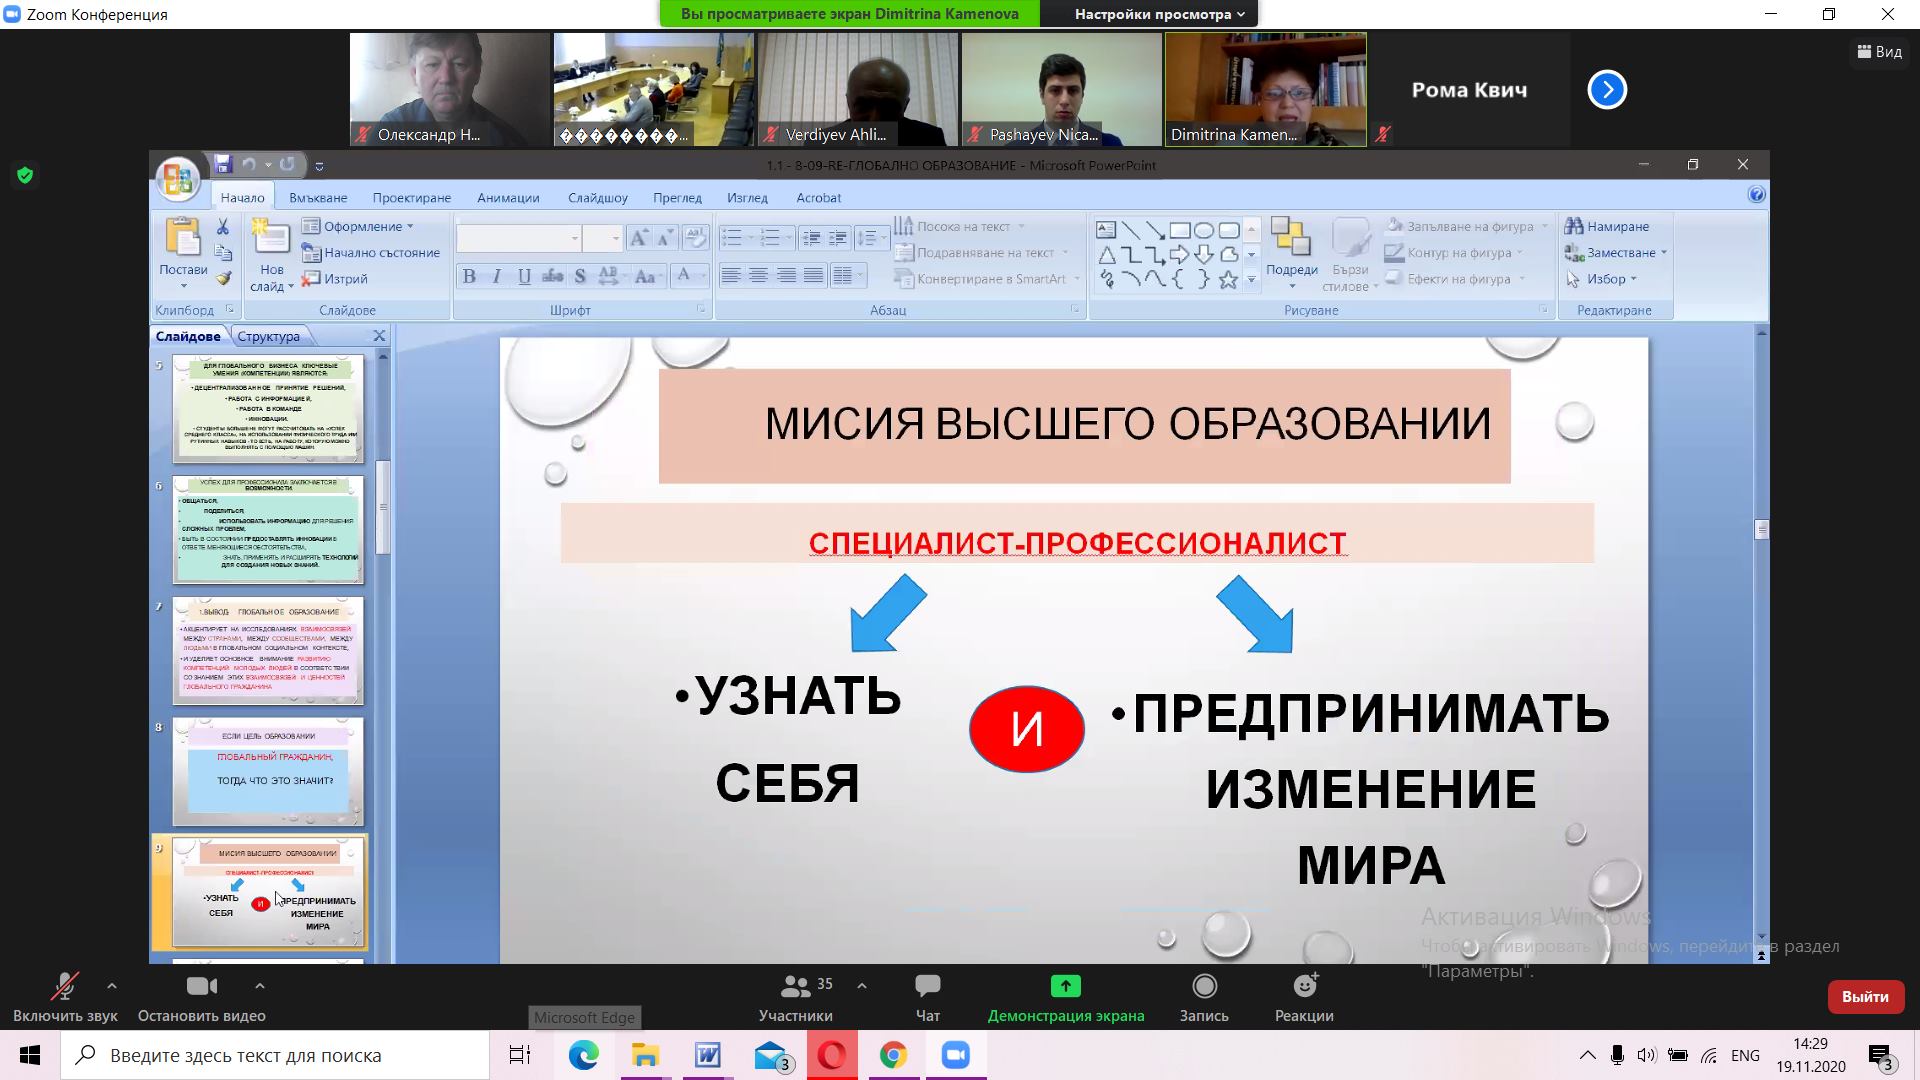
Task: Click slide panel vertical scrollbar handle
Action: pos(382,508)
